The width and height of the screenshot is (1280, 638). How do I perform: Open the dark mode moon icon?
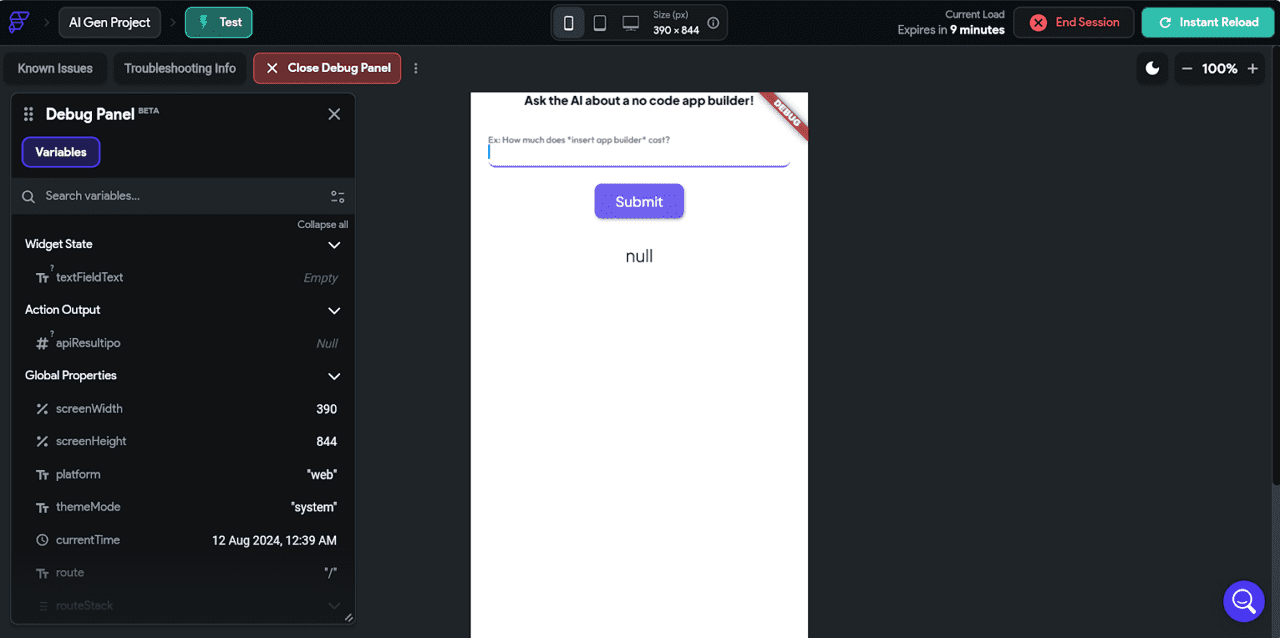(x=1152, y=68)
